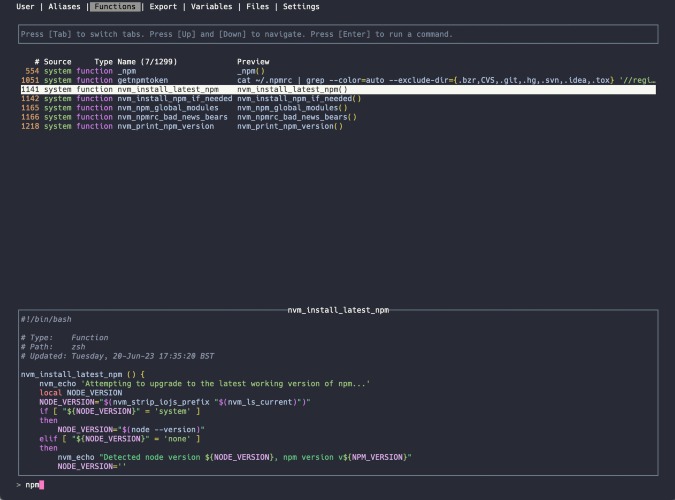Screen dimensions: 675x500
Task: Click the Preview column header
Action: tap(253, 62)
